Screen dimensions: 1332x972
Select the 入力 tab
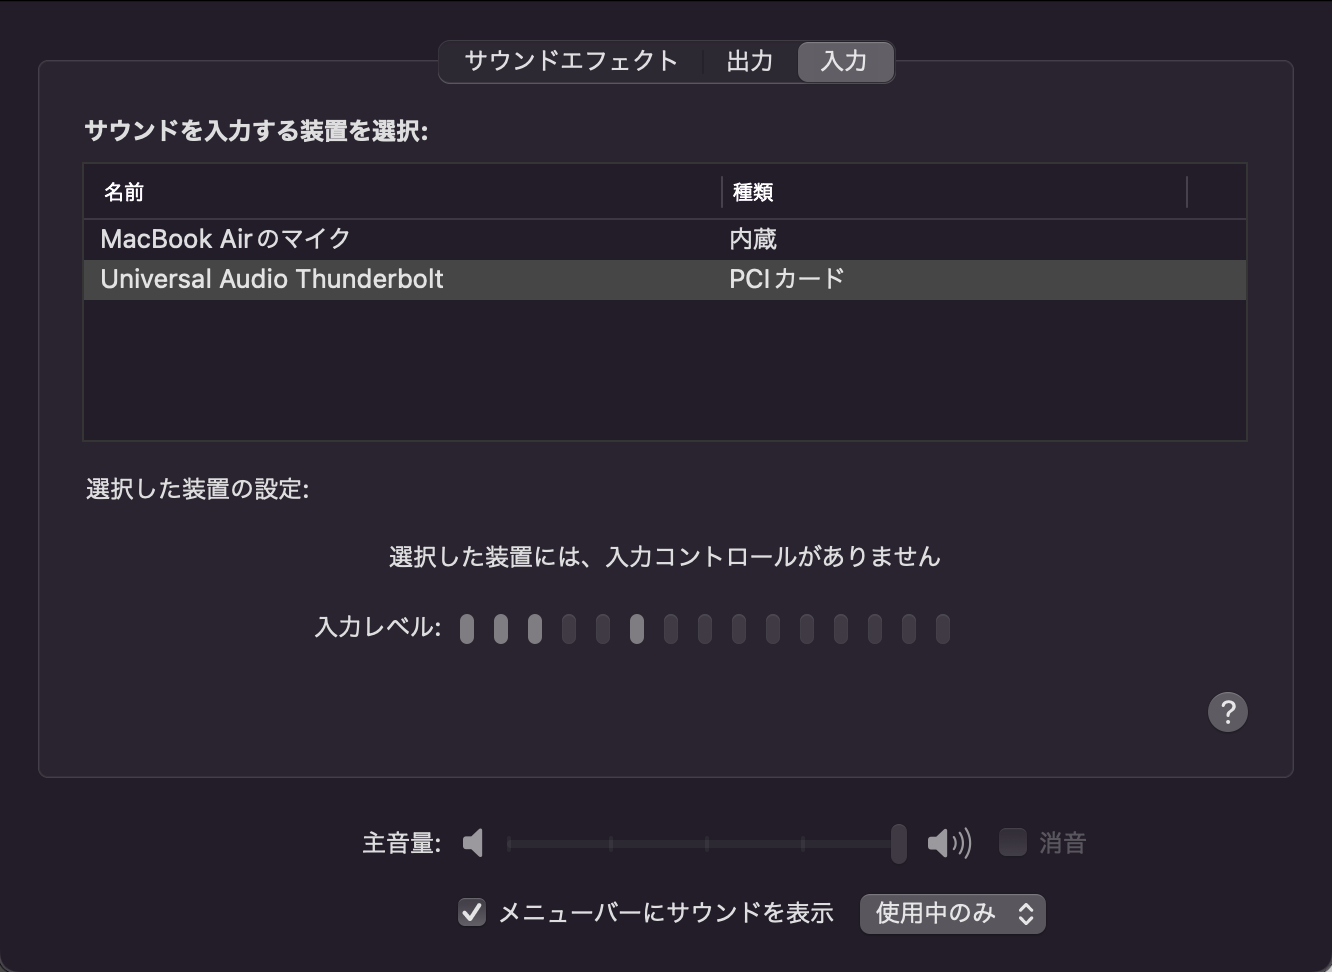(x=844, y=61)
